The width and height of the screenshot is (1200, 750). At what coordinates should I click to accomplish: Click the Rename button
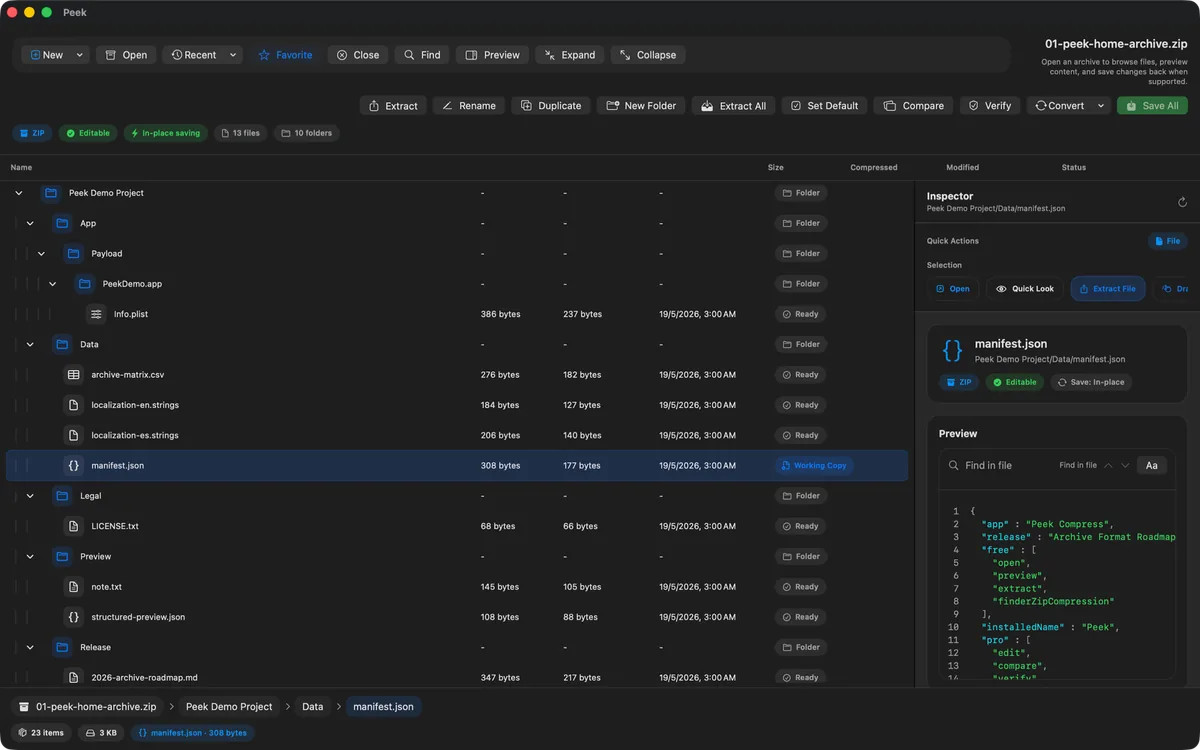[x=469, y=105]
